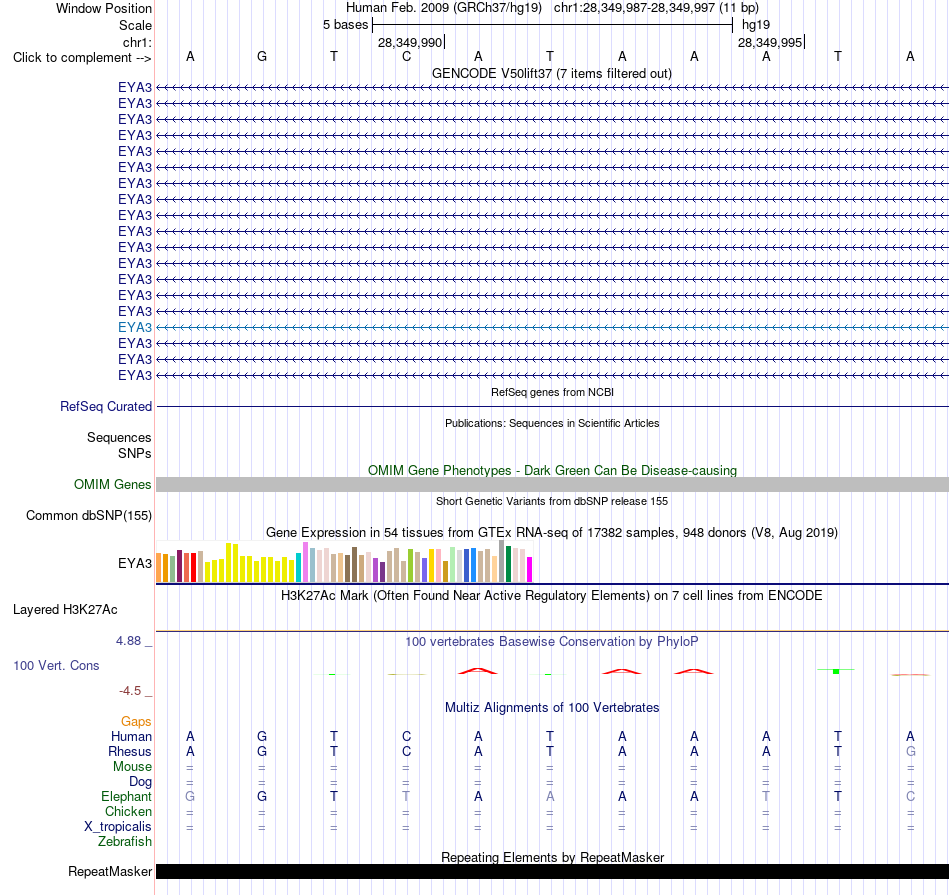Open the GTEx Gene Expression track title

(551, 533)
